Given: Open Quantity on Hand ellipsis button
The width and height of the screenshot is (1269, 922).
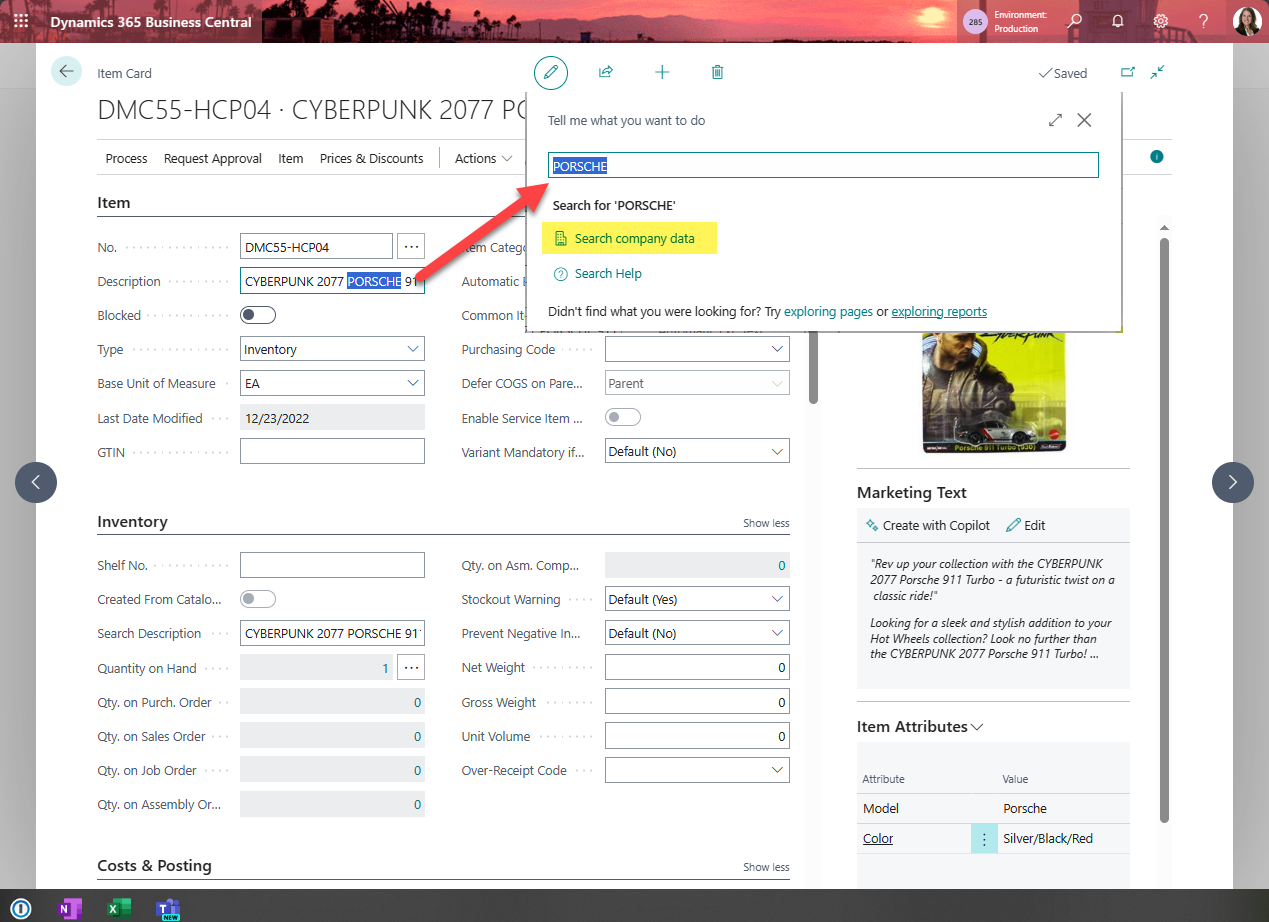Looking at the screenshot, I should (411, 667).
